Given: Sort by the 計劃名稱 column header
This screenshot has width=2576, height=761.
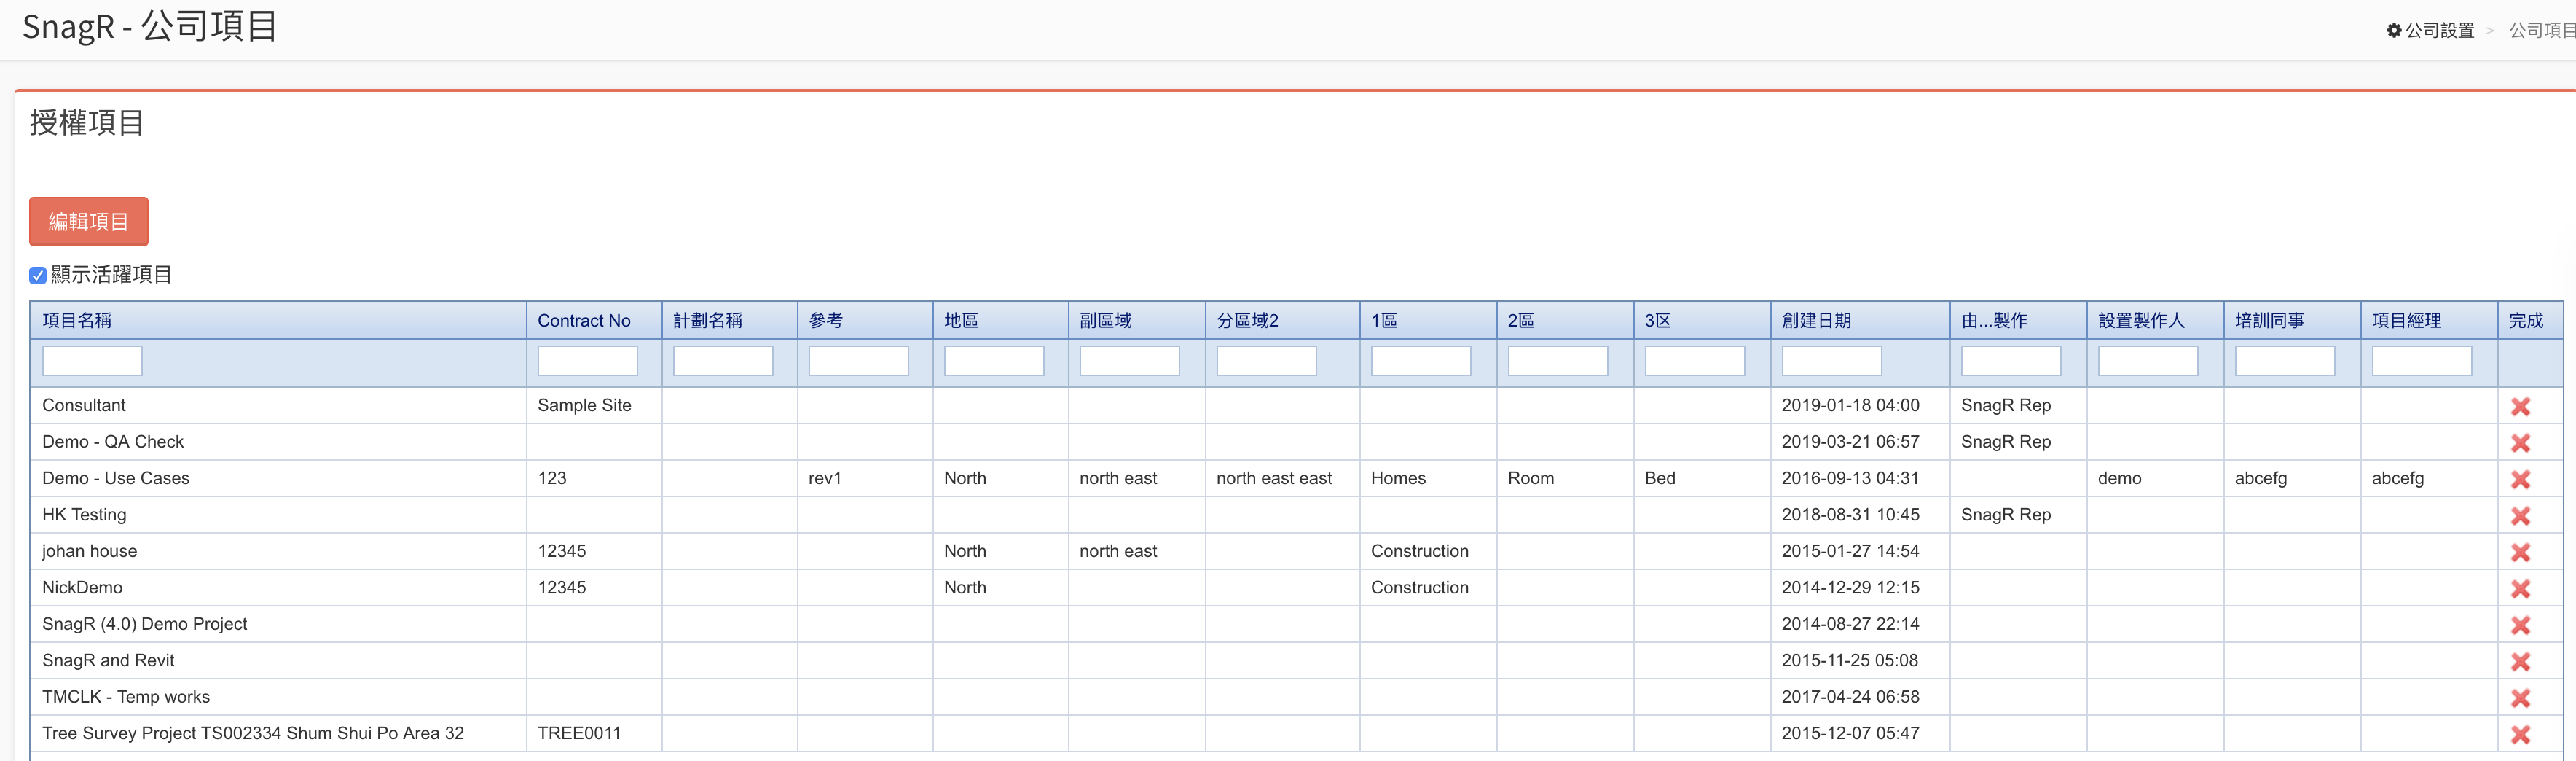Looking at the screenshot, I should coord(729,320).
